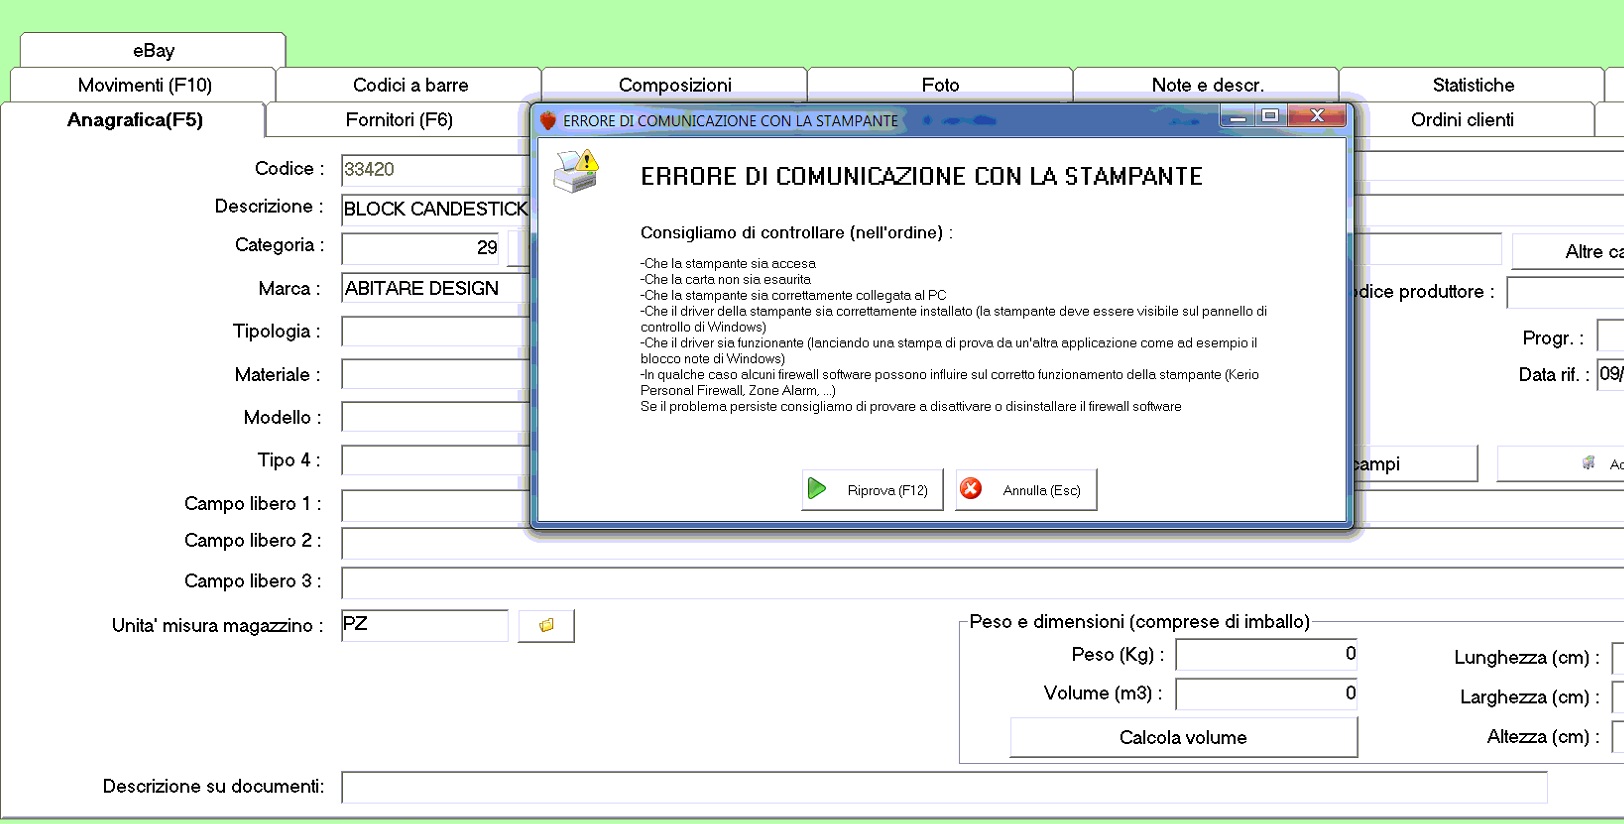
Task: Open the Foto tab
Action: pos(940,85)
